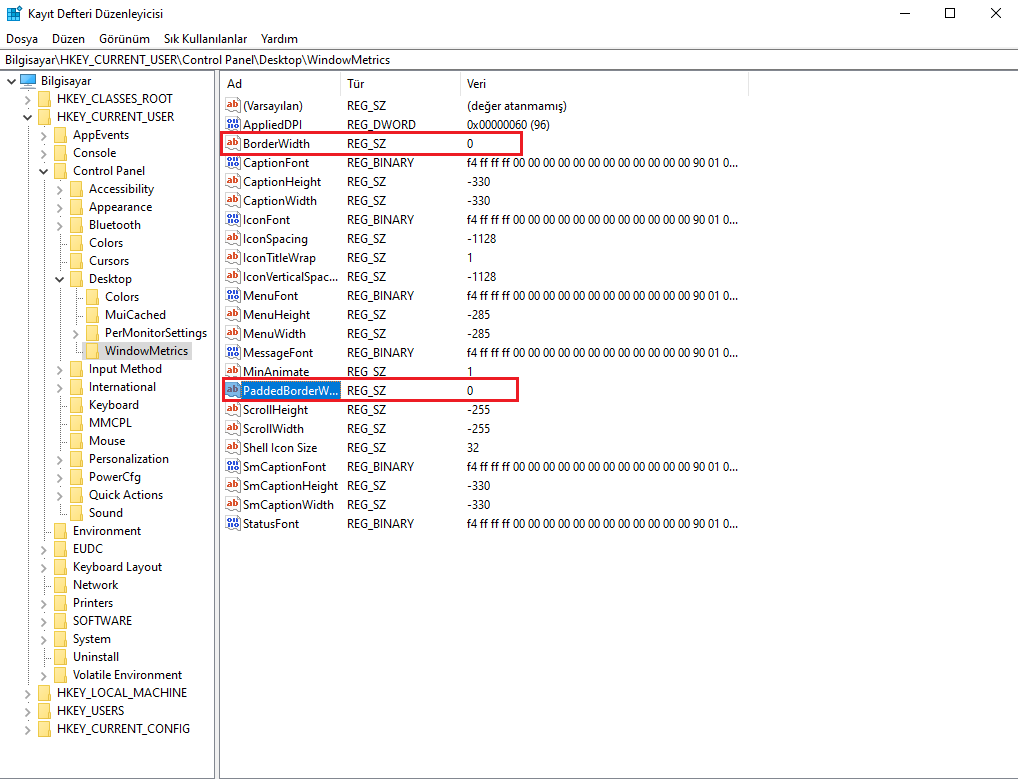
Task: Collapse the Desktop tree node
Action: point(60,279)
